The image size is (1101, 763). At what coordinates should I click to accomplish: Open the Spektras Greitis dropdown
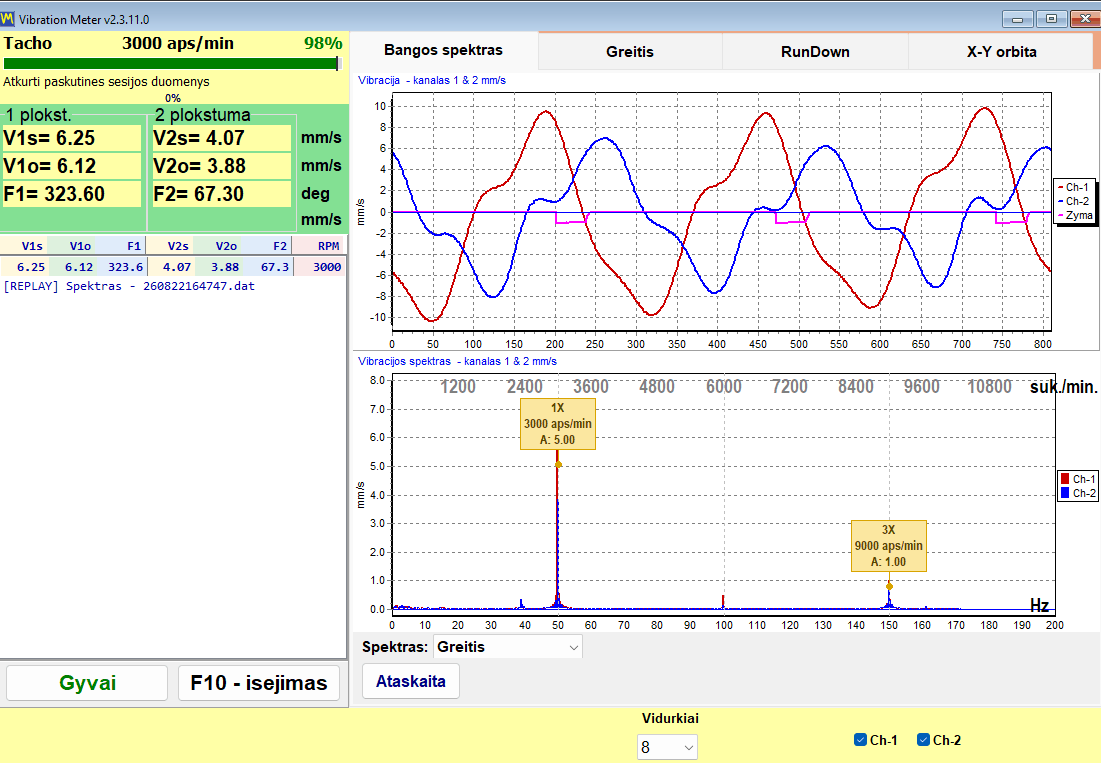[x=508, y=646]
